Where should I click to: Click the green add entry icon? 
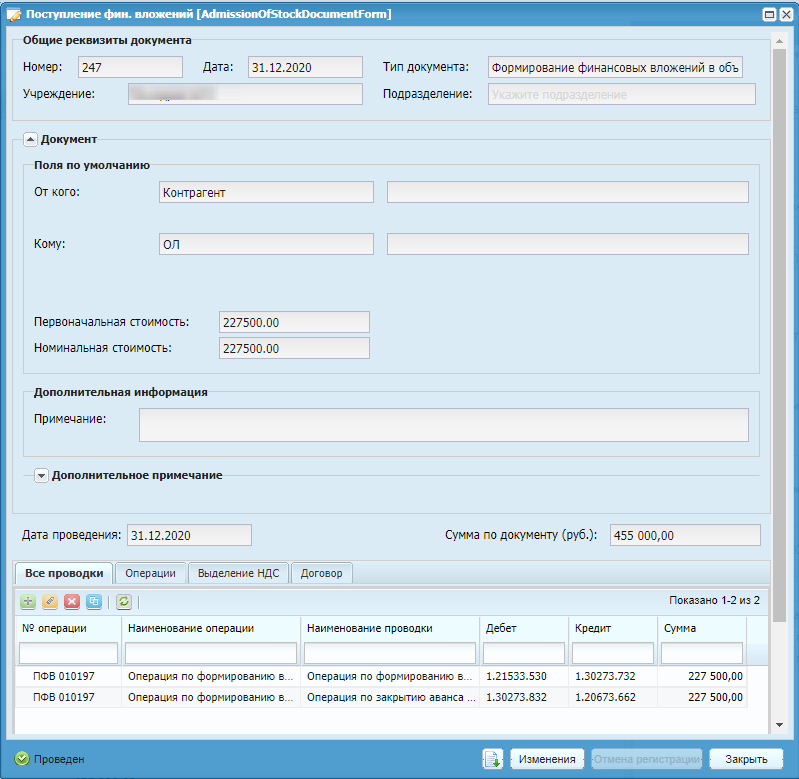click(28, 602)
